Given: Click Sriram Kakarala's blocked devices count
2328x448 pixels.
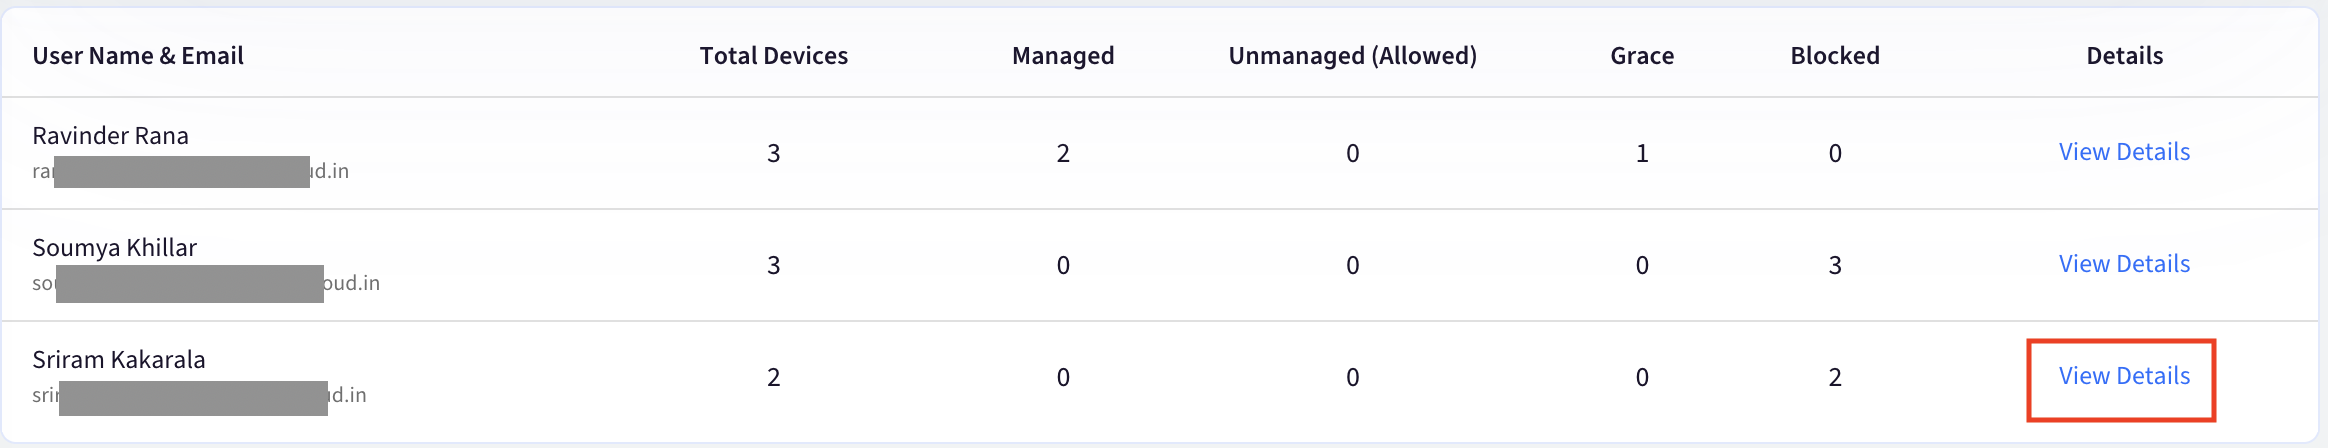Looking at the screenshot, I should pyautogui.click(x=1835, y=378).
